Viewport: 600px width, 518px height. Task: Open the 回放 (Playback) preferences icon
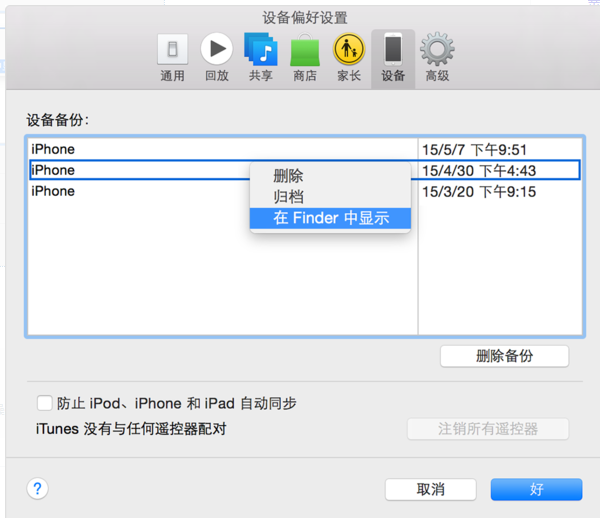[217, 57]
